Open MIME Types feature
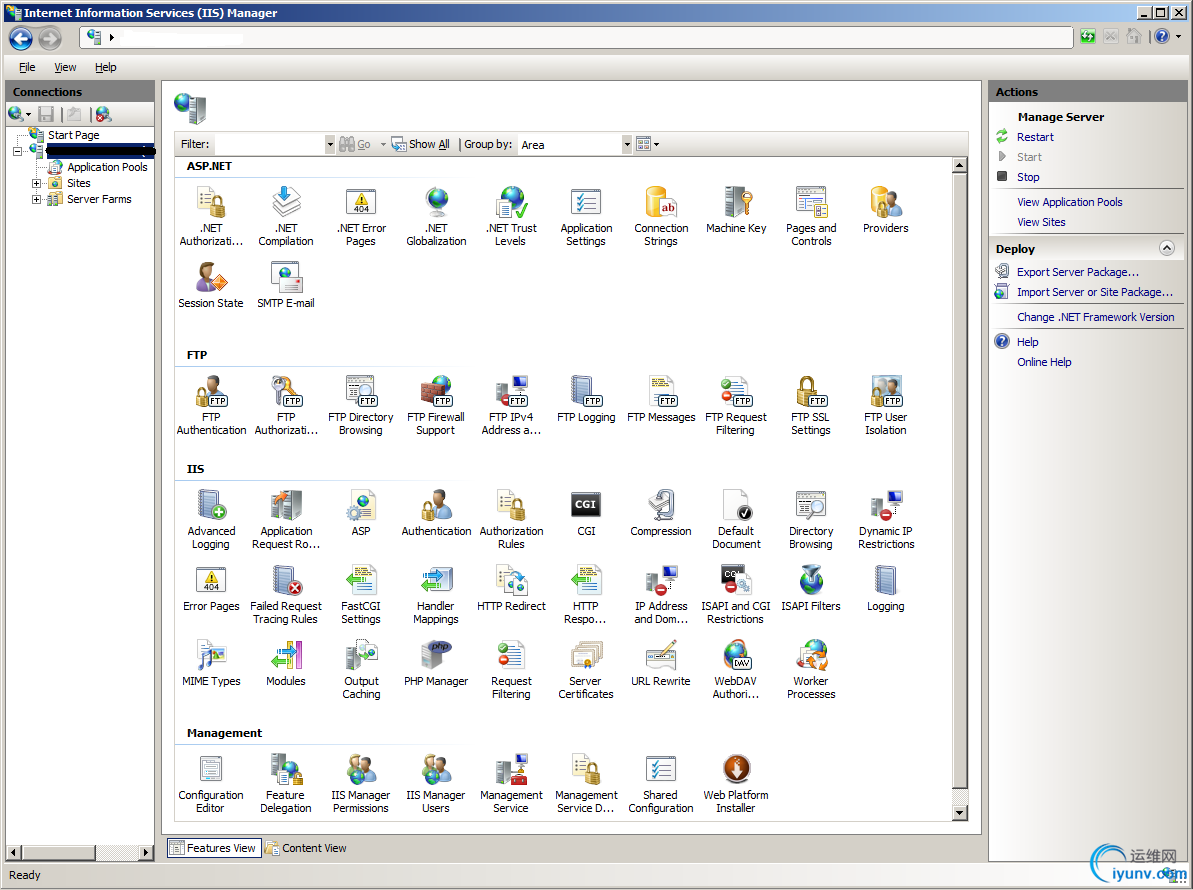 coord(211,663)
